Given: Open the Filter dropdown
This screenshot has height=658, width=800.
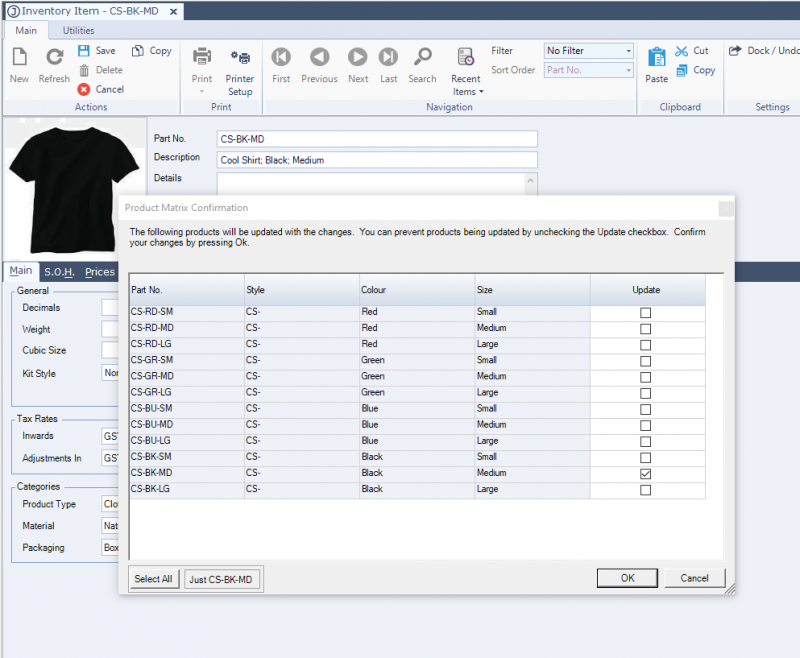Looking at the screenshot, I should pyautogui.click(x=626, y=50).
